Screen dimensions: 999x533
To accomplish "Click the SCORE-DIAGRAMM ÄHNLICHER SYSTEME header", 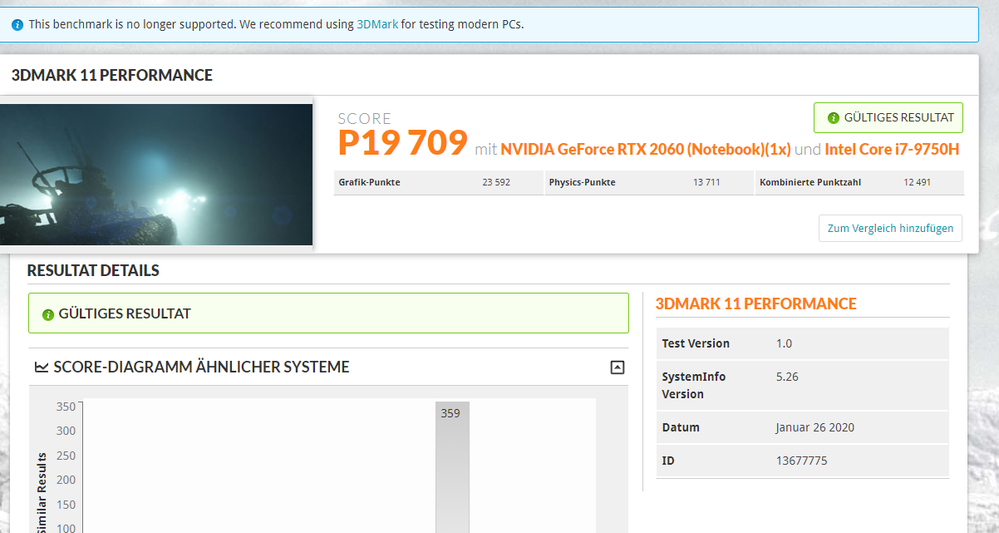I will point(200,367).
